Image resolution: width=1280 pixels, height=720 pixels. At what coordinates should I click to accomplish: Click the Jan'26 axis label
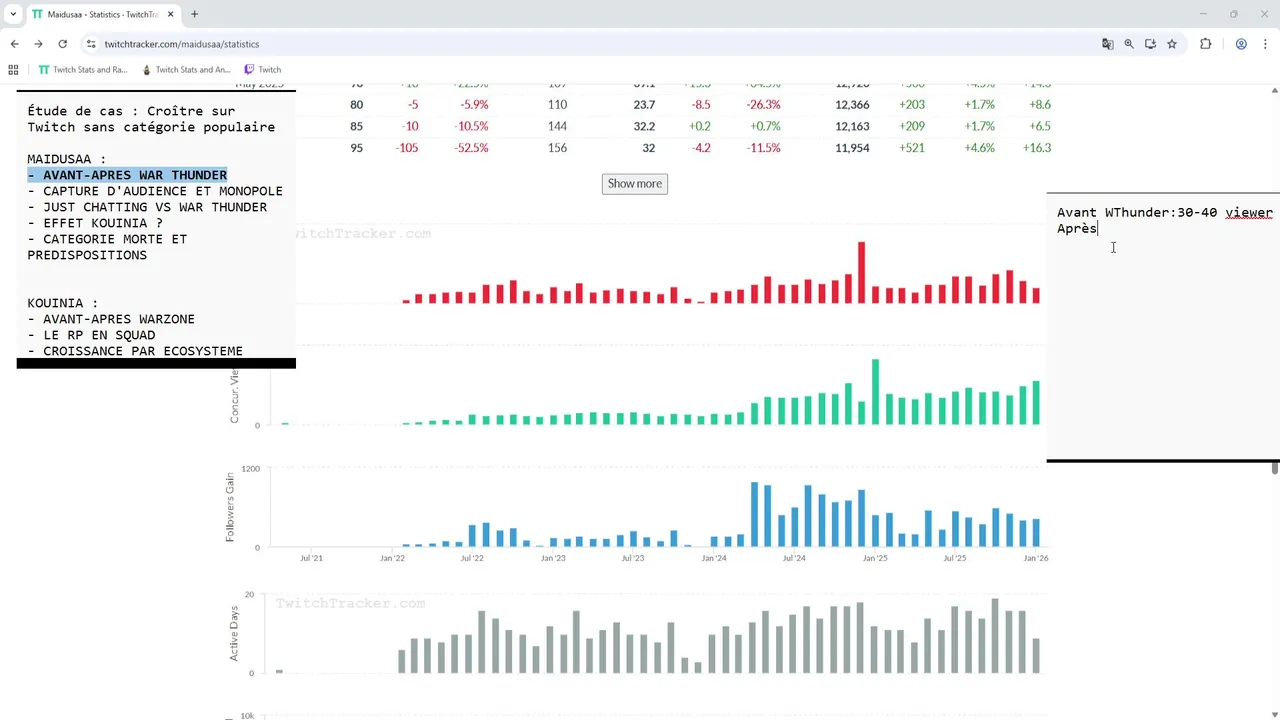tap(1036, 558)
